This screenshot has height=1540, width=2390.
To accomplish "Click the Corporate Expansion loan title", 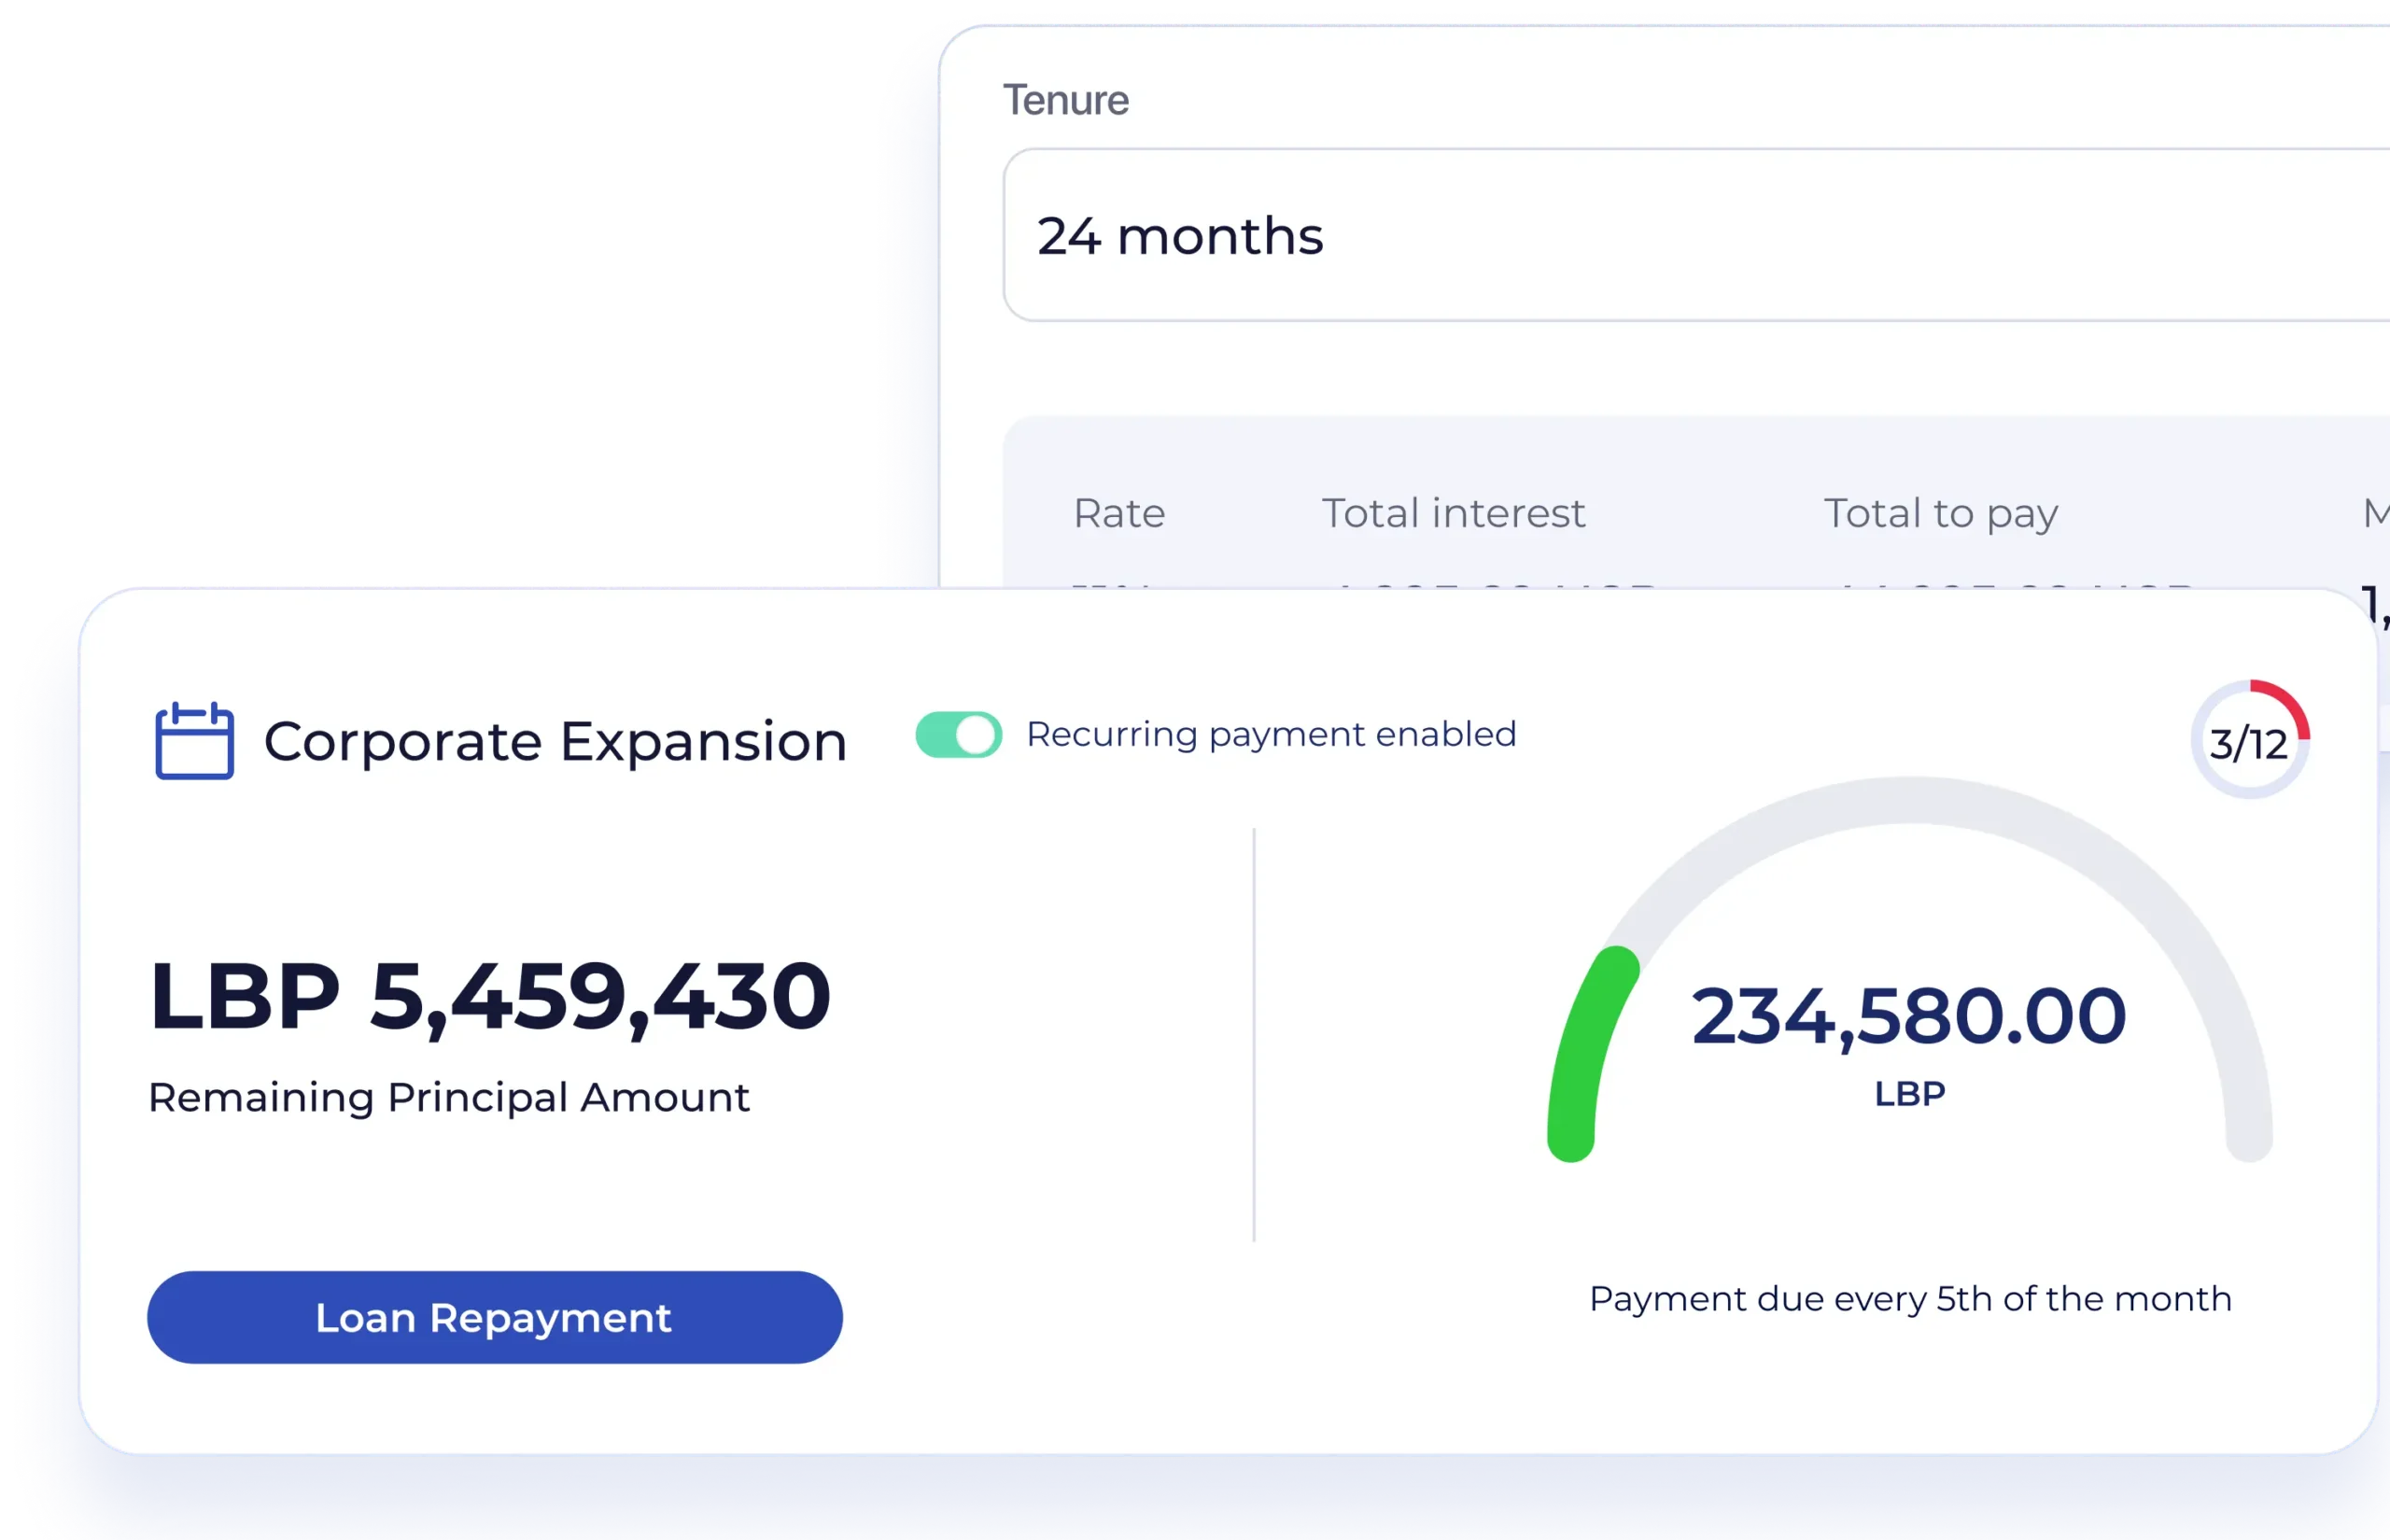I will [x=555, y=742].
